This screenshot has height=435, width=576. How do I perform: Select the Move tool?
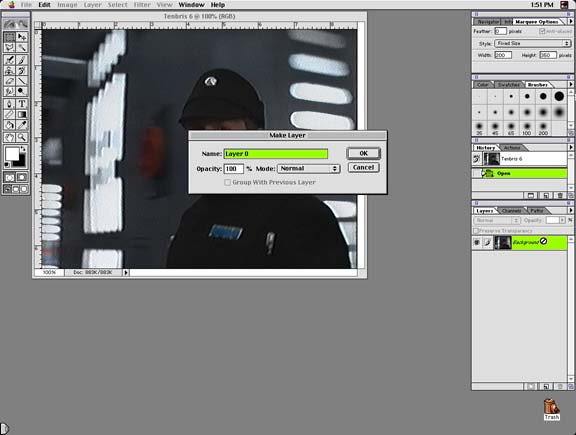coord(22,36)
